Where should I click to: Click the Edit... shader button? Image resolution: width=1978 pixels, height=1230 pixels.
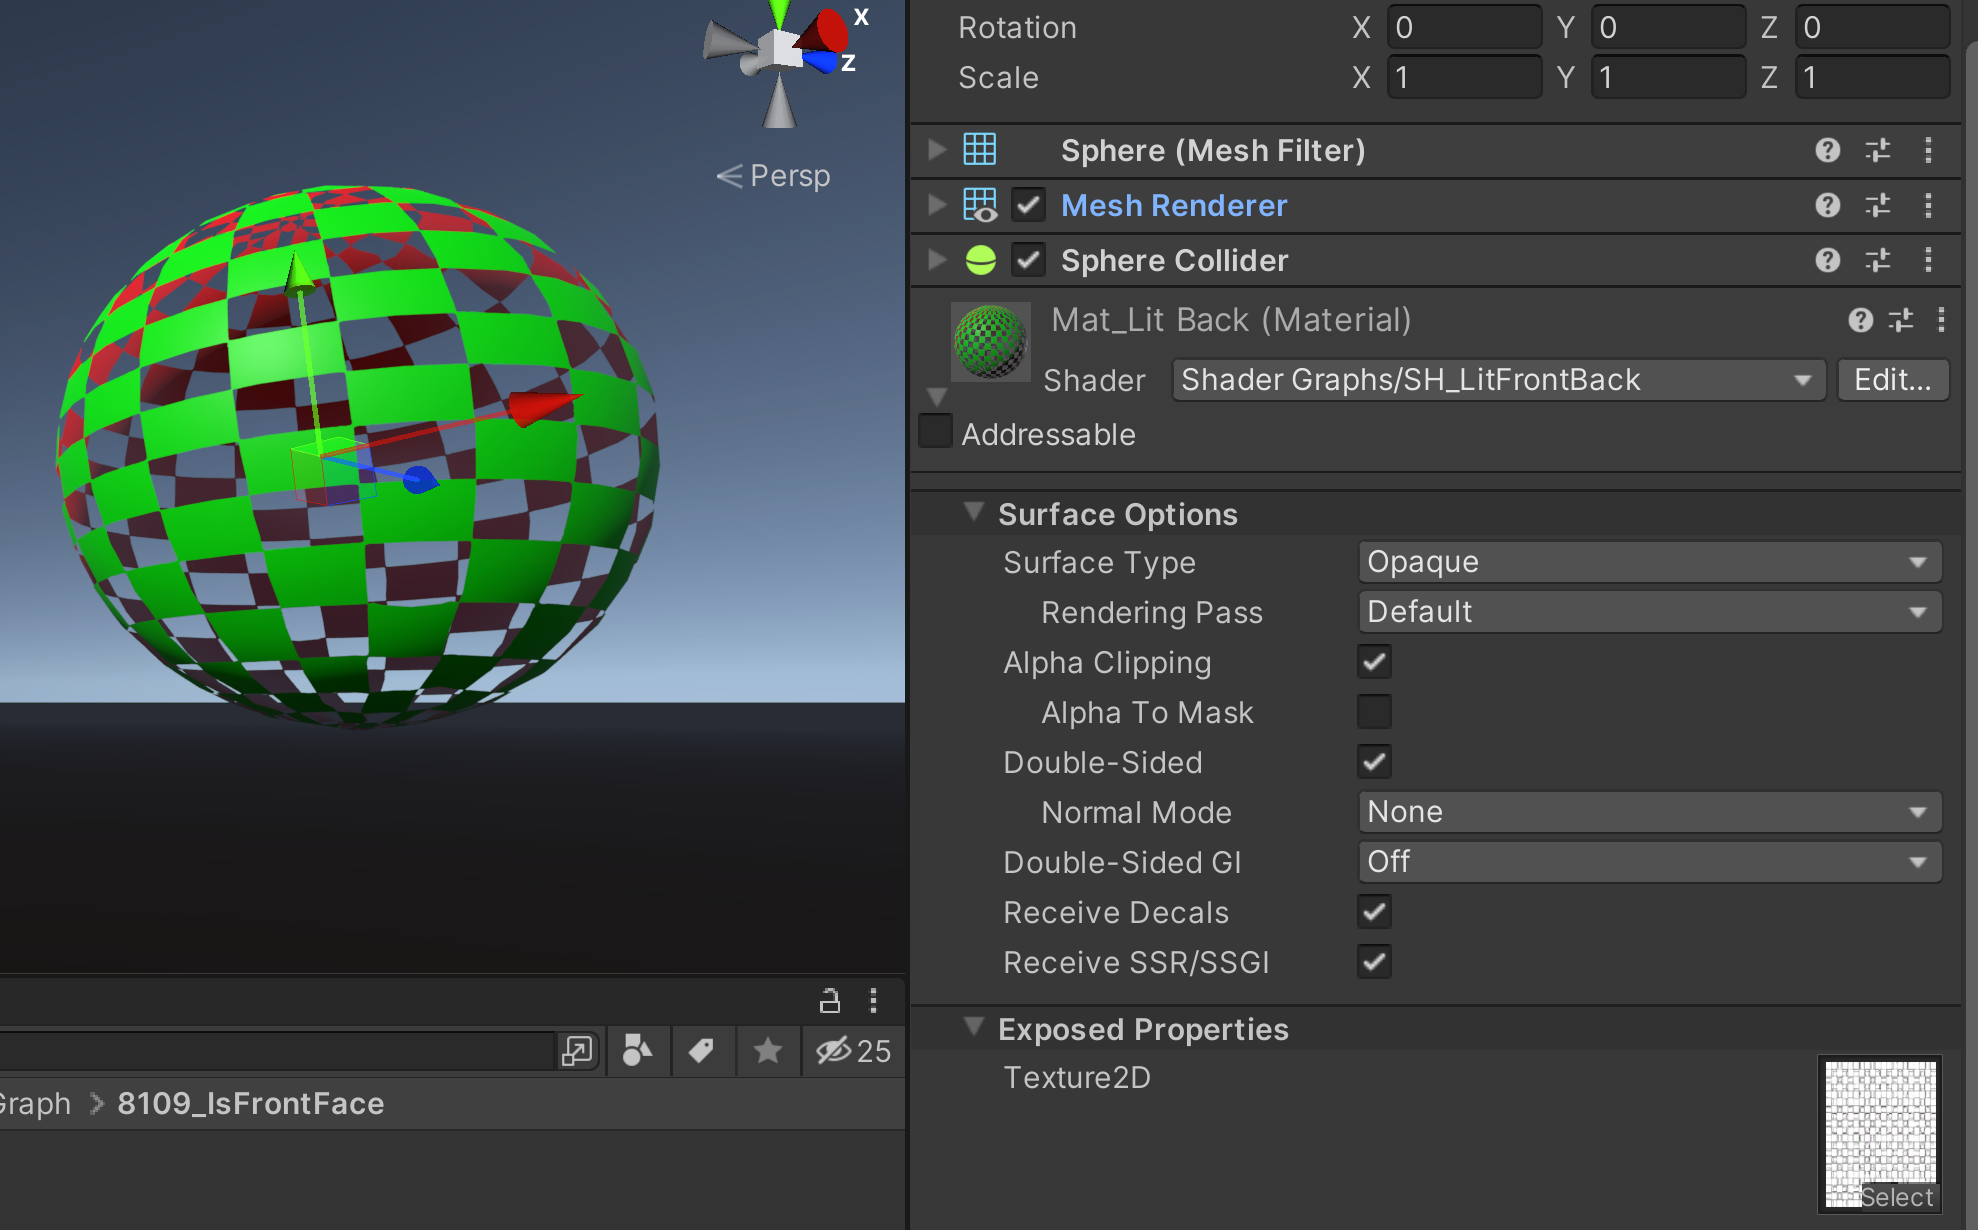click(x=1892, y=380)
